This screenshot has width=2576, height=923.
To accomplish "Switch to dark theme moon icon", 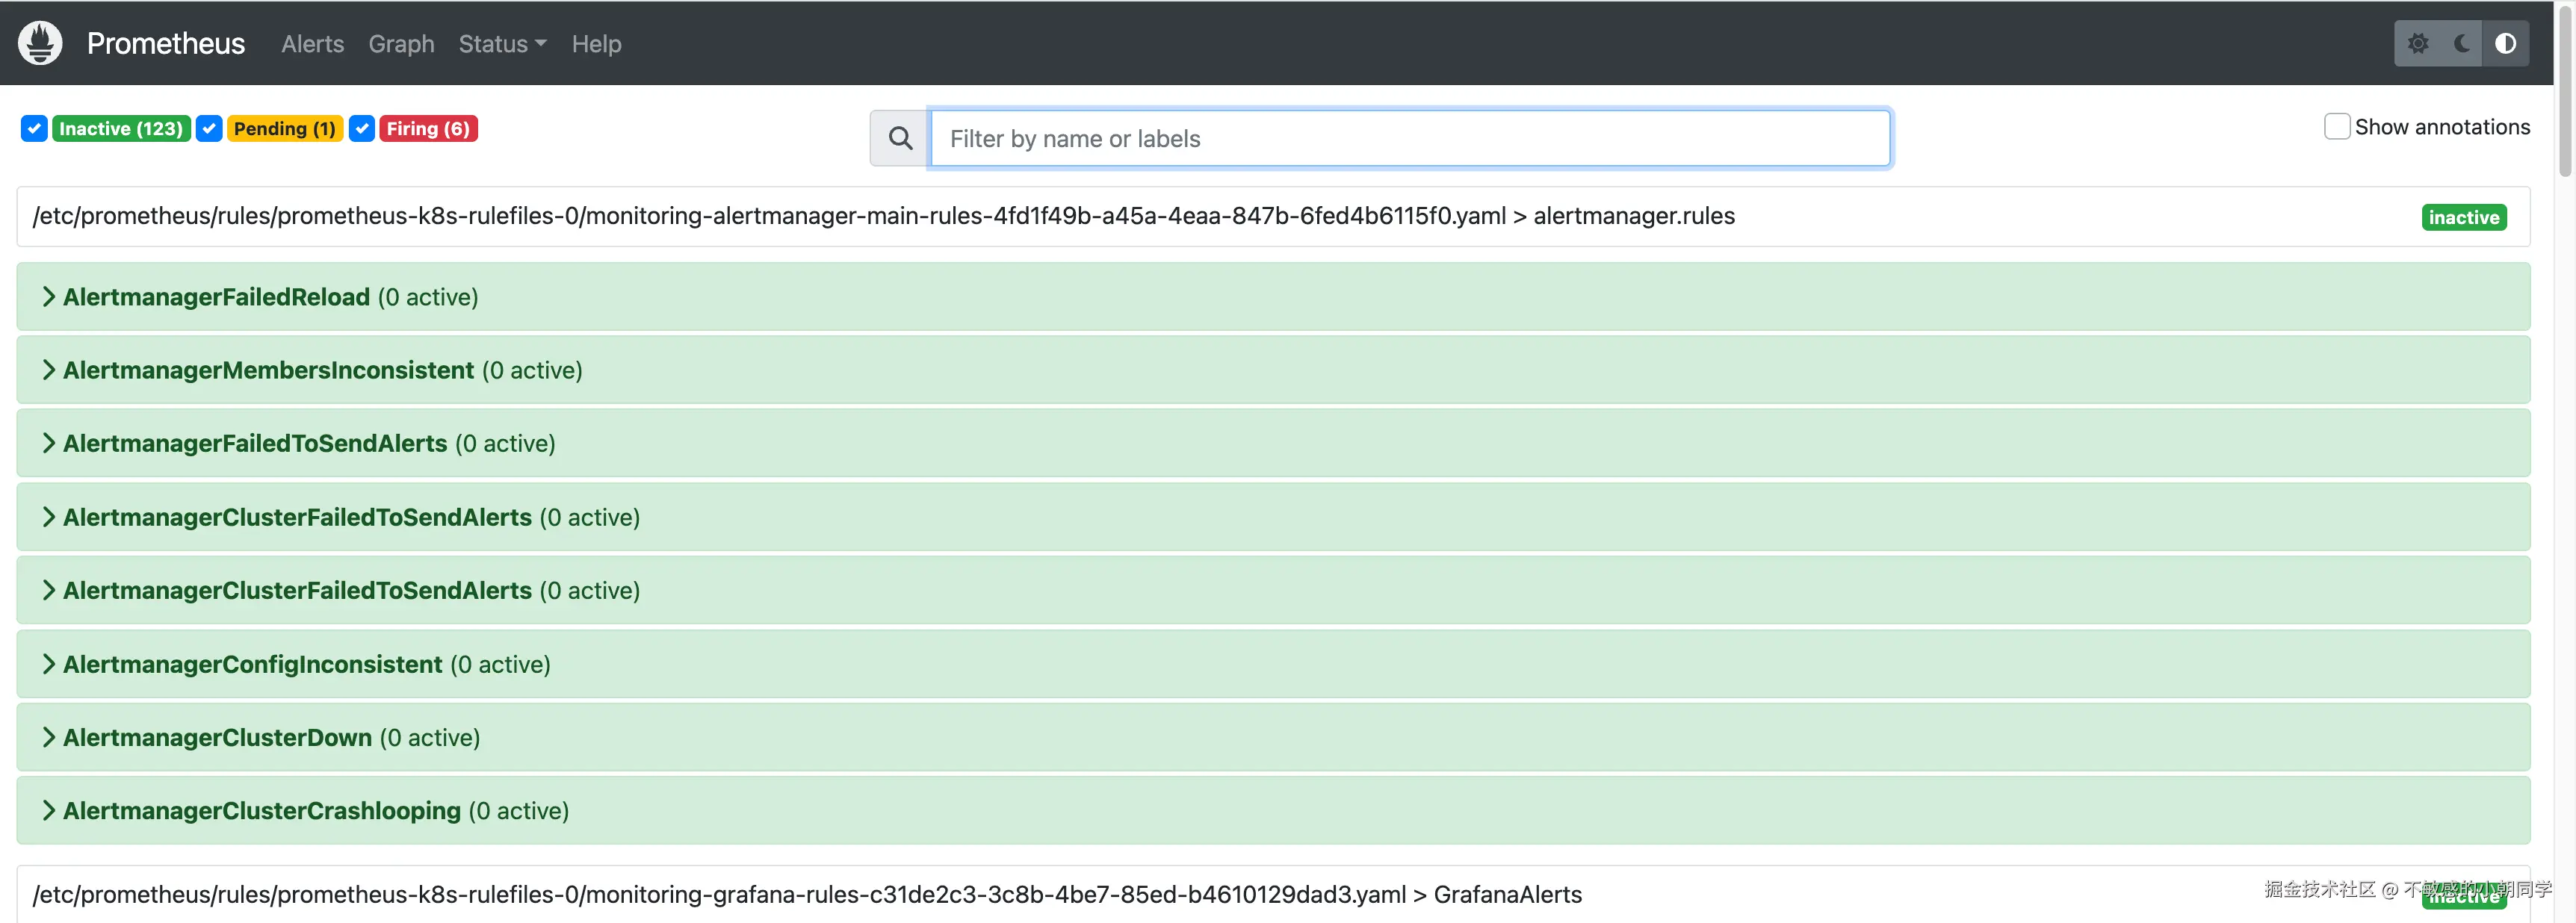I will (x=2462, y=43).
